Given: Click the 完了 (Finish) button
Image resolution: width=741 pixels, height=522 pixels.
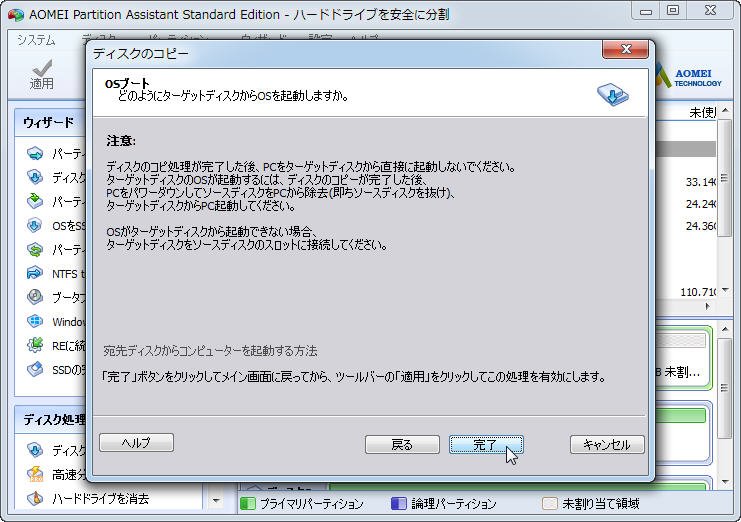Looking at the screenshot, I should [486, 445].
